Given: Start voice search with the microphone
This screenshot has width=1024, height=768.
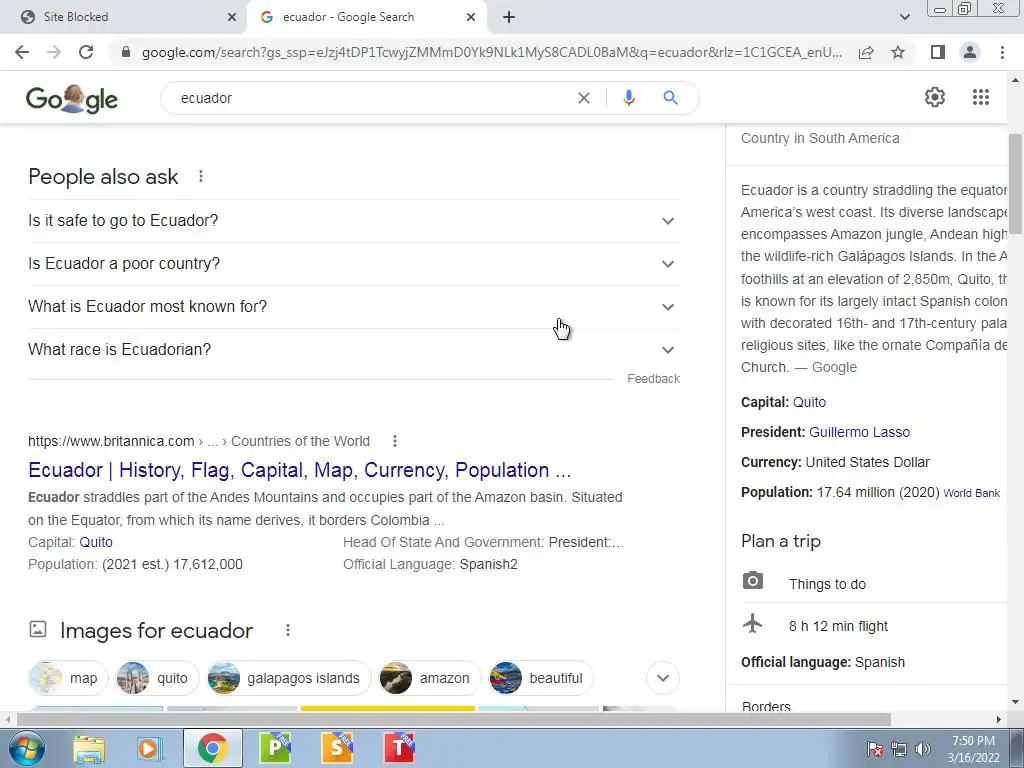Looking at the screenshot, I should (629, 98).
